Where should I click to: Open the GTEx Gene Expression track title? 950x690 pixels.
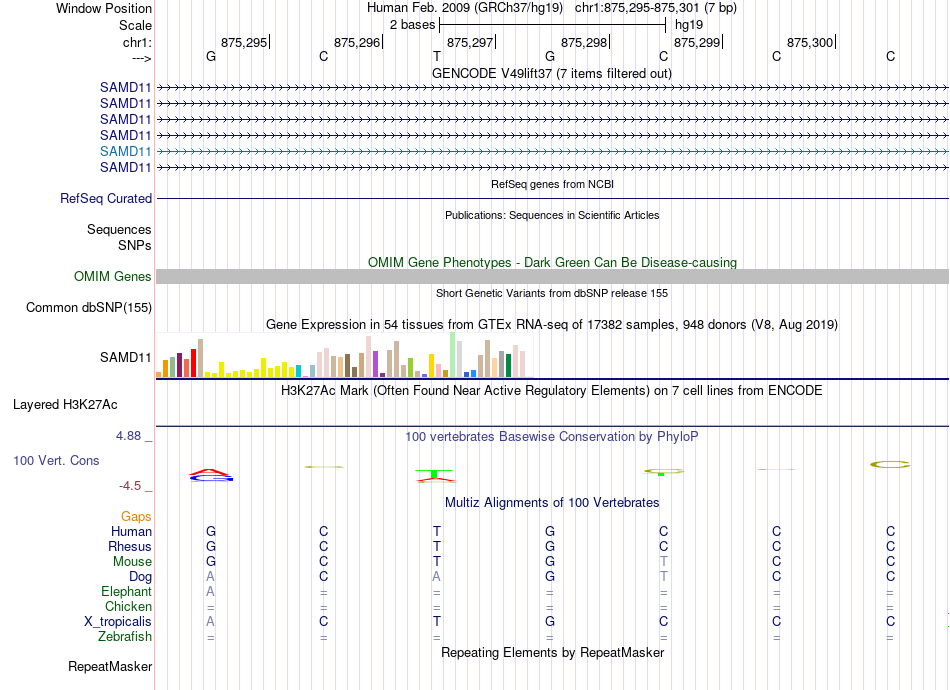[552, 325]
